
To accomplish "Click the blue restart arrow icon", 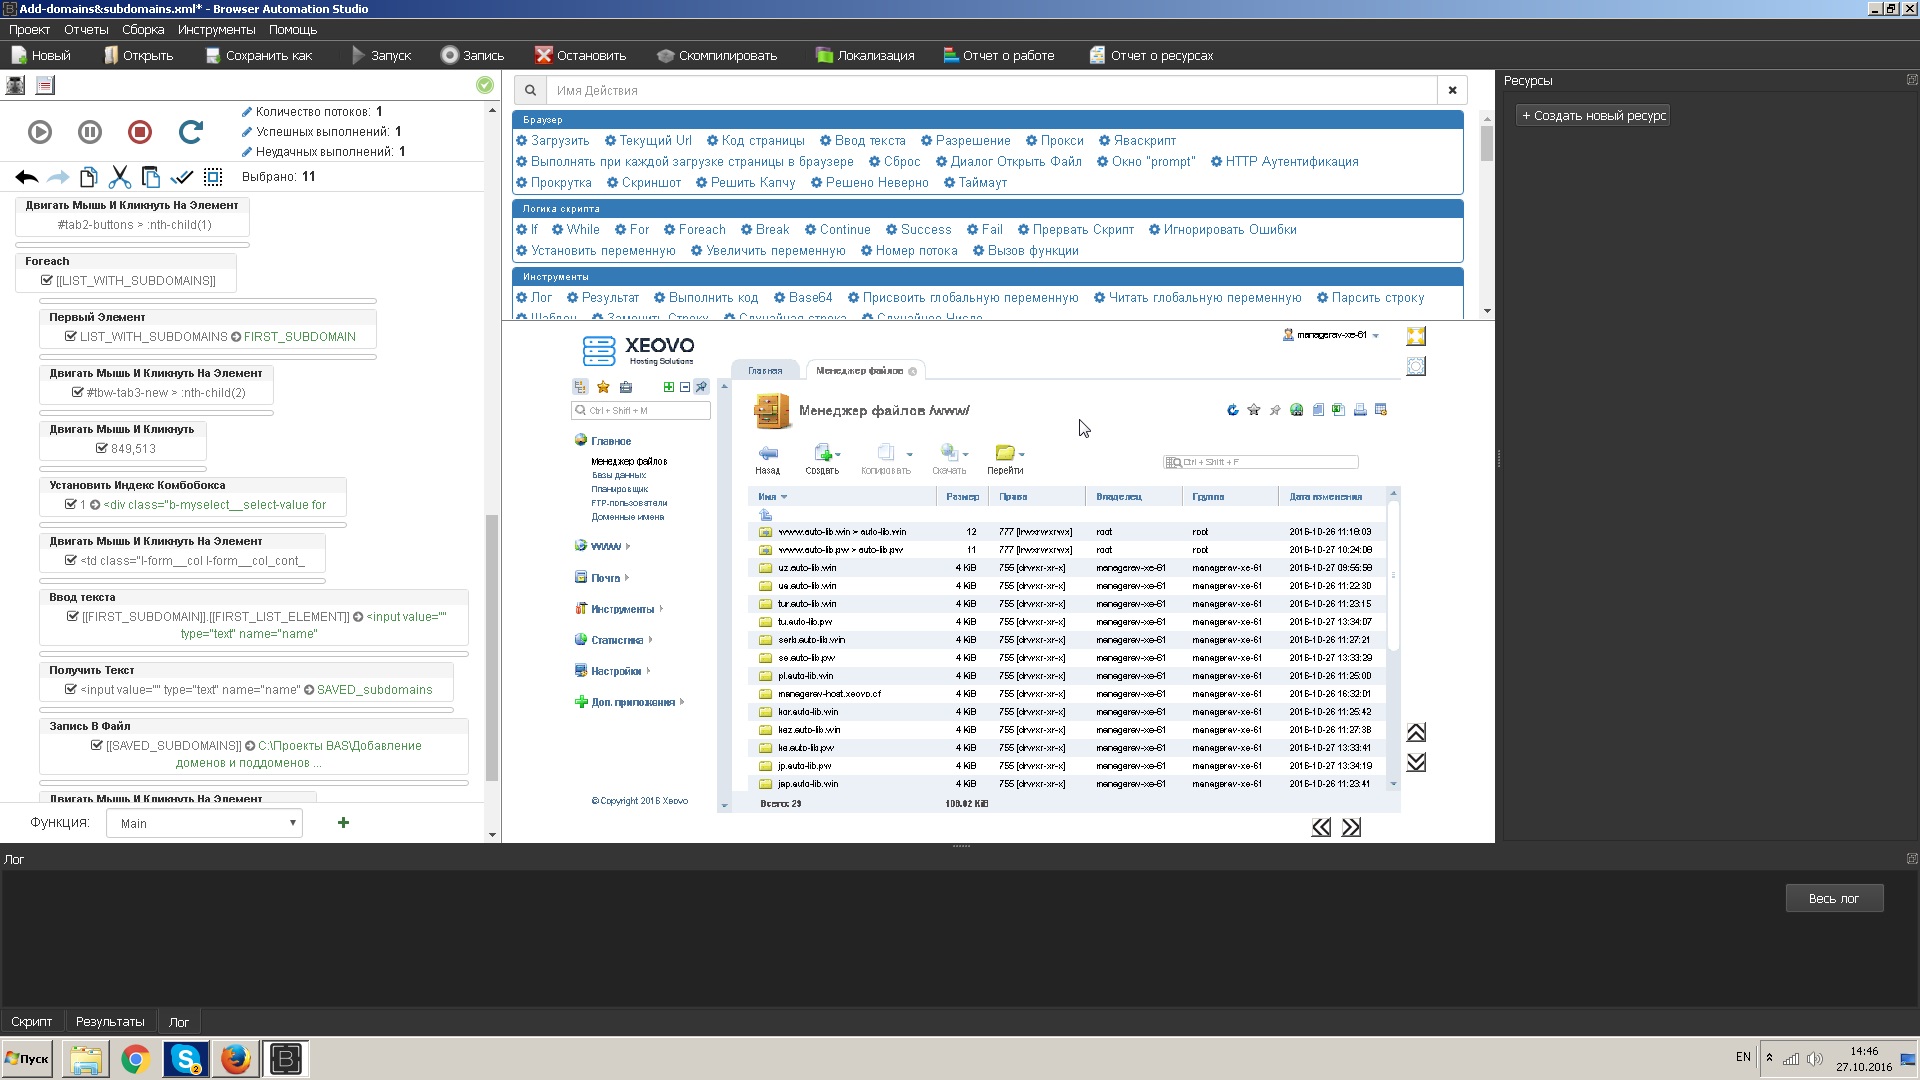I will [x=190, y=132].
